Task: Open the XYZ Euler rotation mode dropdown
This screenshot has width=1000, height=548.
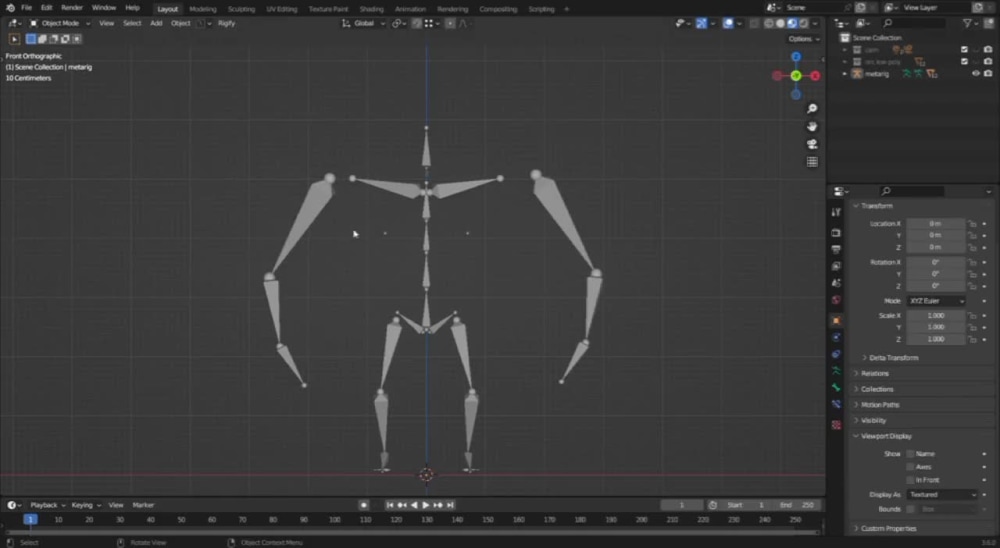Action: (x=936, y=301)
